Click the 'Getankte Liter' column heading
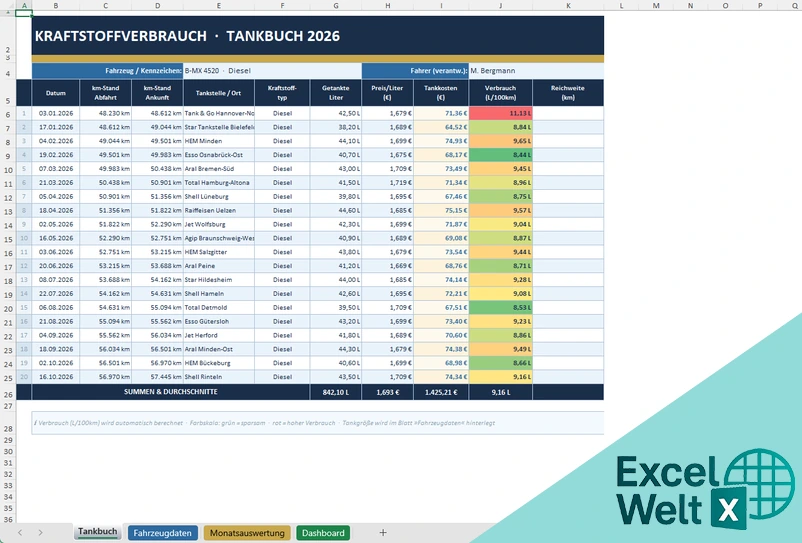802x543 pixels. (x=336, y=93)
